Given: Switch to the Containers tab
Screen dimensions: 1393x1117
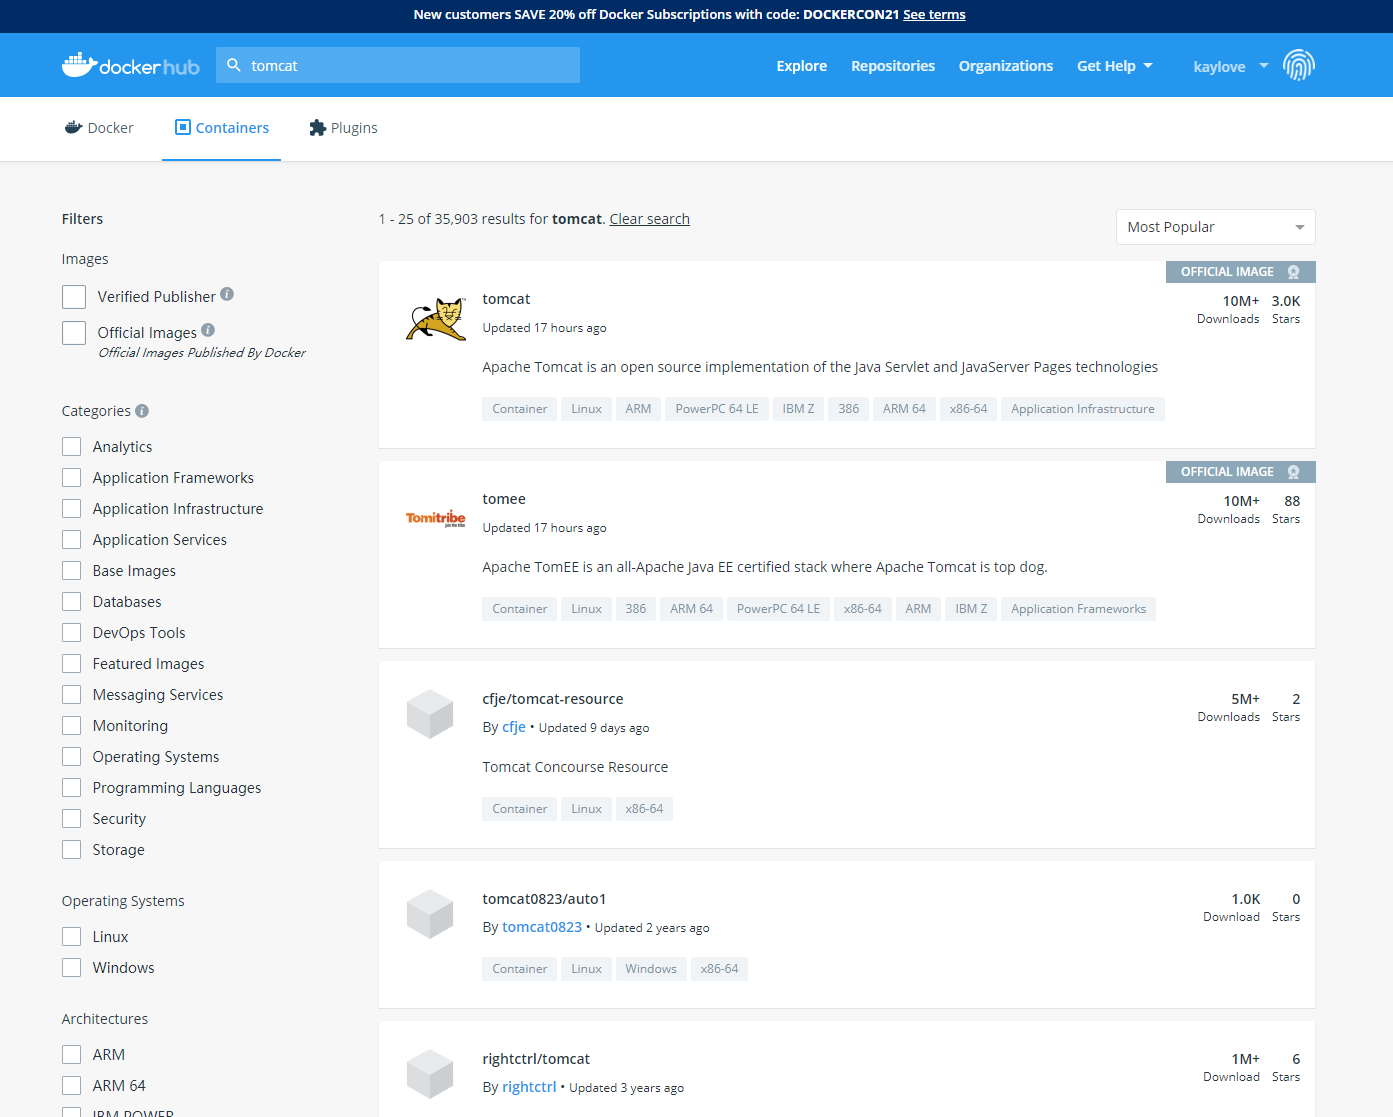Looking at the screenshot, I should (x=221, y=128).
